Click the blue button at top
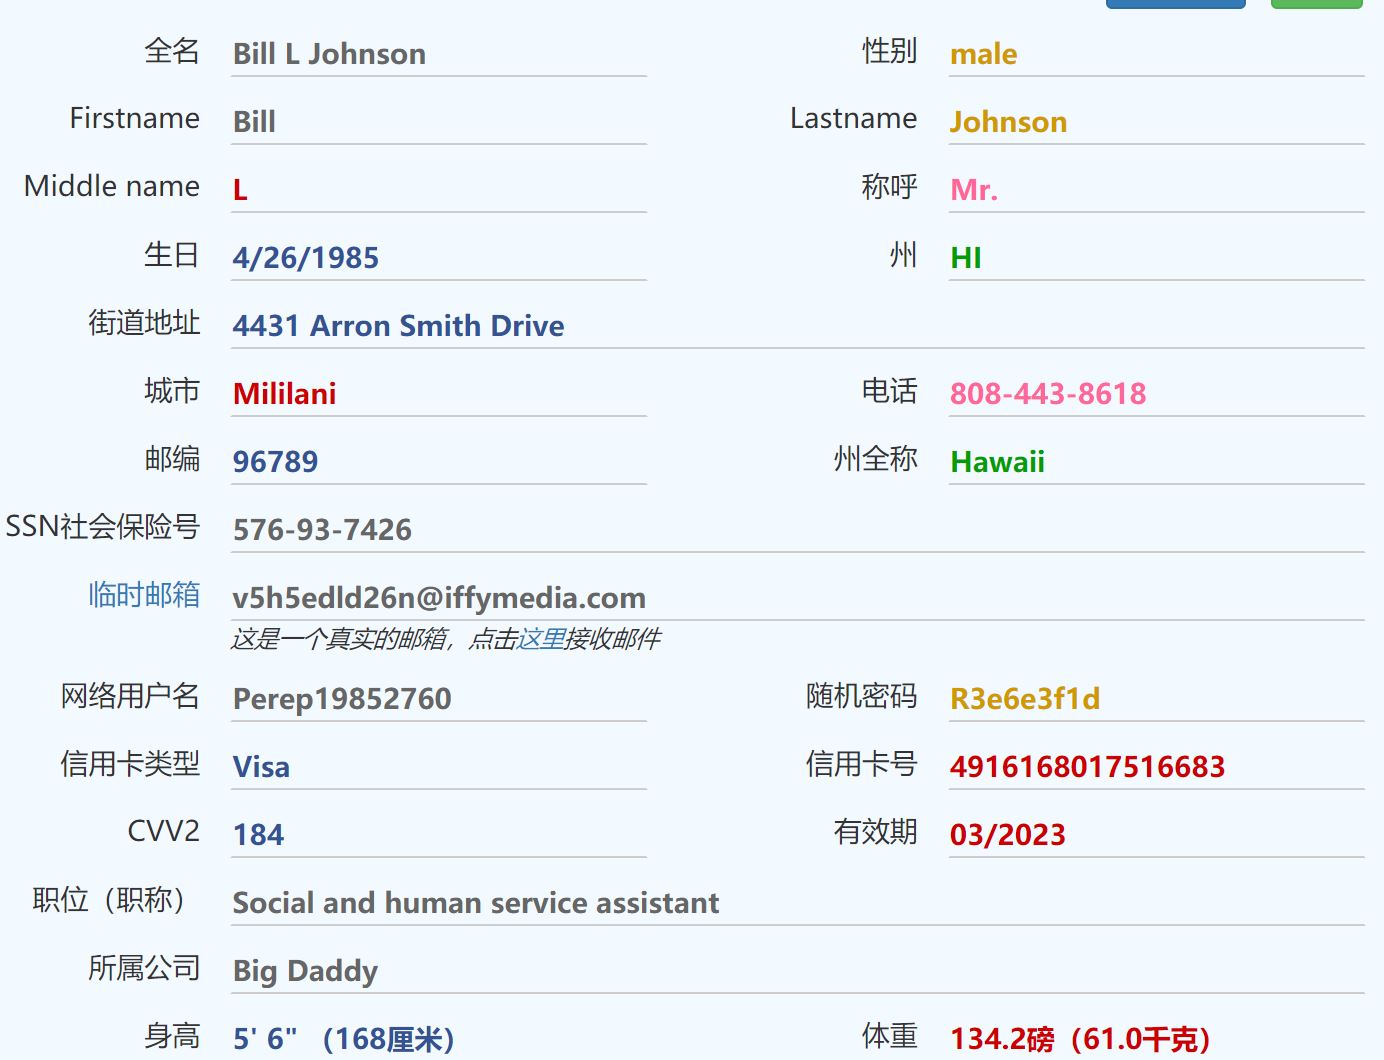Screen dimensions: 1384x1060 click(1175, 4)
